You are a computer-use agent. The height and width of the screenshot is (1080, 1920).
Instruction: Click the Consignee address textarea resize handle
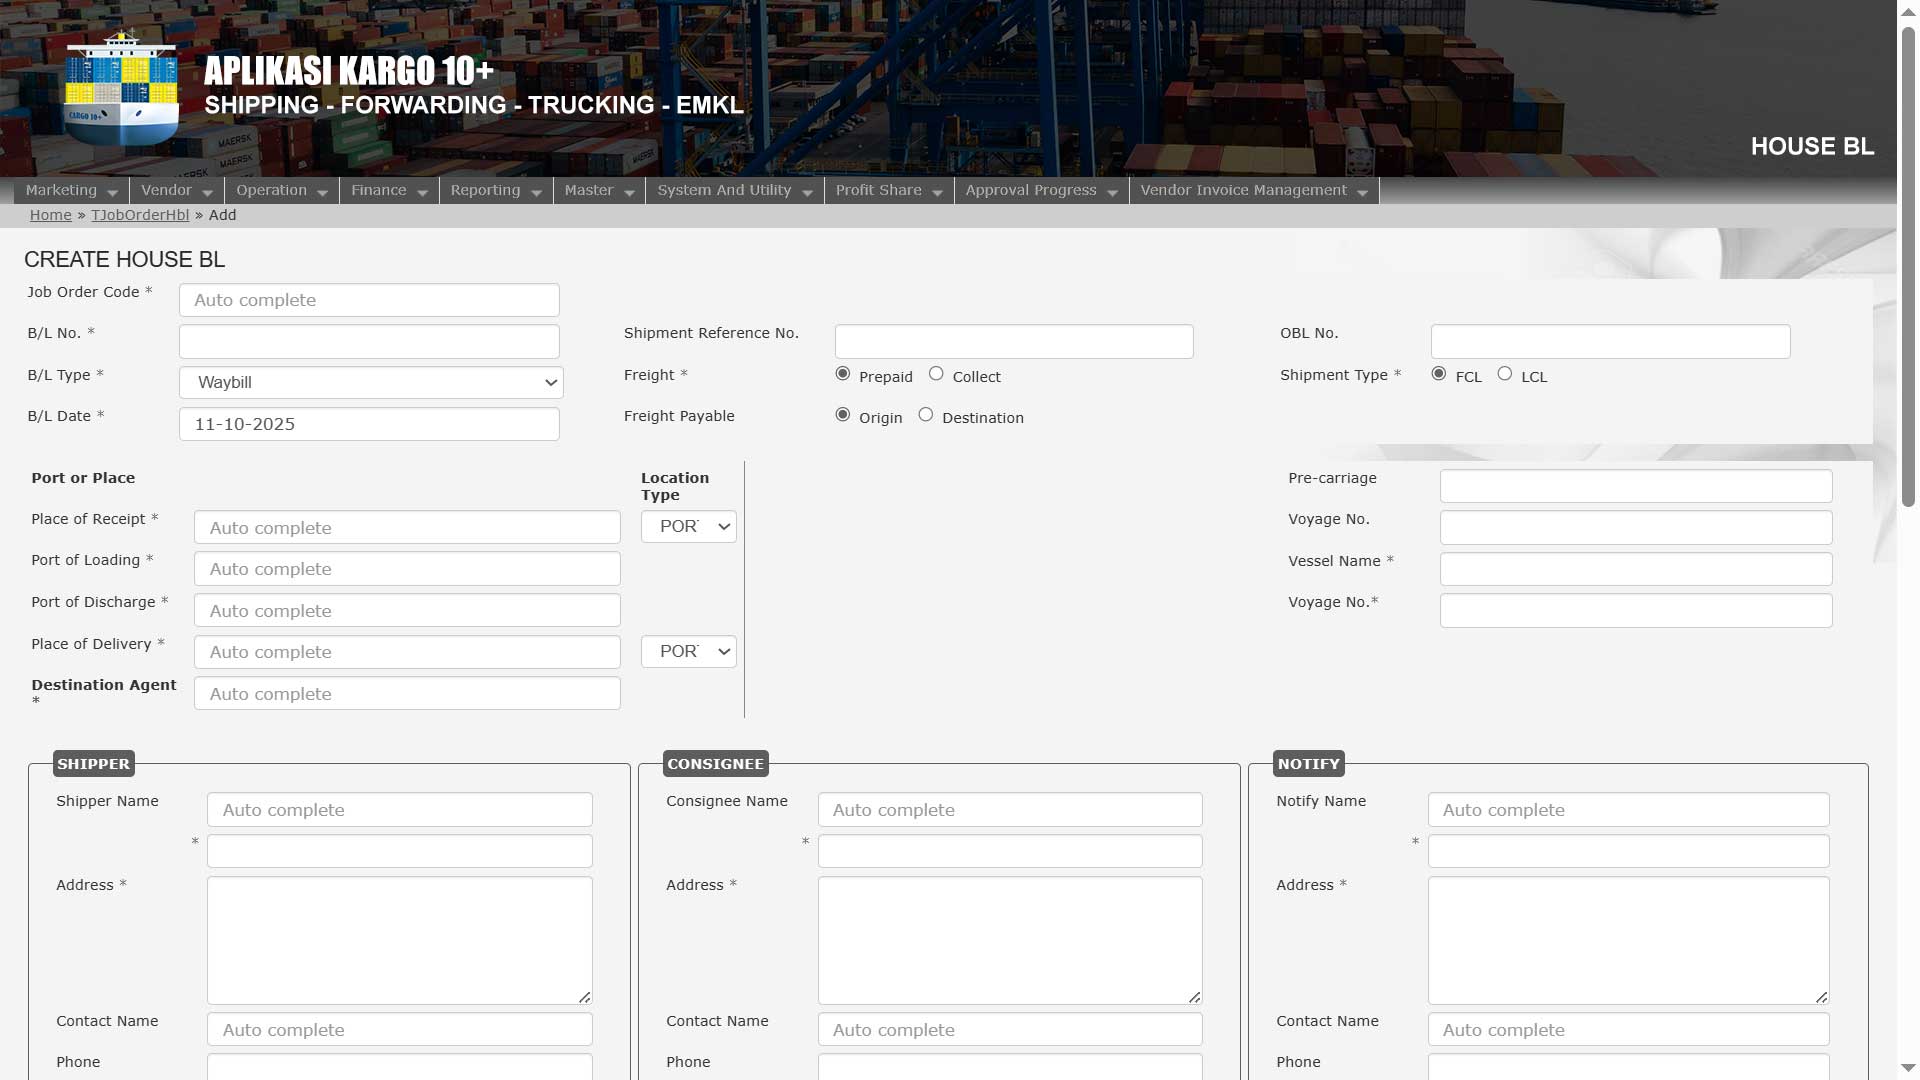click(1195, 997)
